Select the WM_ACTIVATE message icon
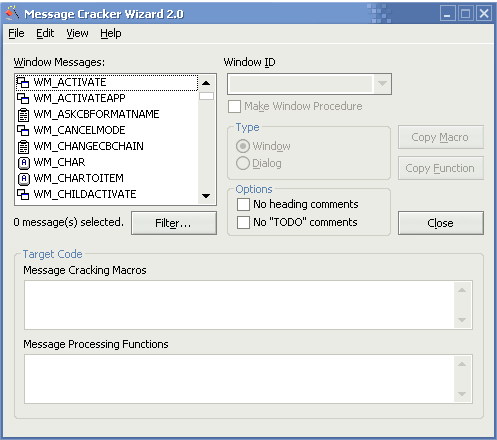Image resolution: width=497 pixels, height=440 pixels. click(23, 82)
